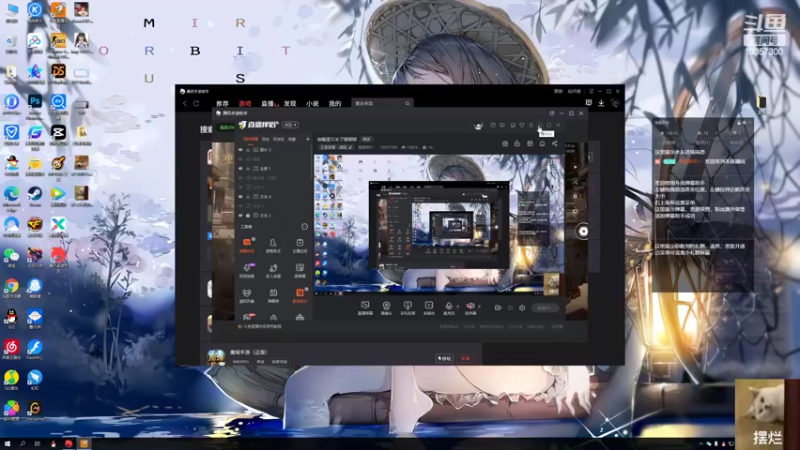Open the recording camera icon near settings
800x450 pixels.
click(x=498, y=308)
